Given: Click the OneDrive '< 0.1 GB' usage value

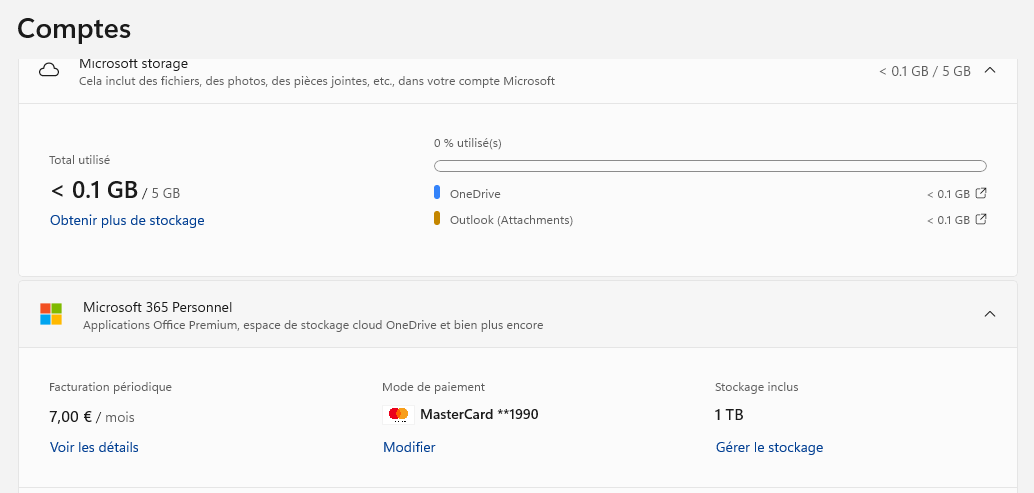Looking at the screenshot, I should click(948, 194).
